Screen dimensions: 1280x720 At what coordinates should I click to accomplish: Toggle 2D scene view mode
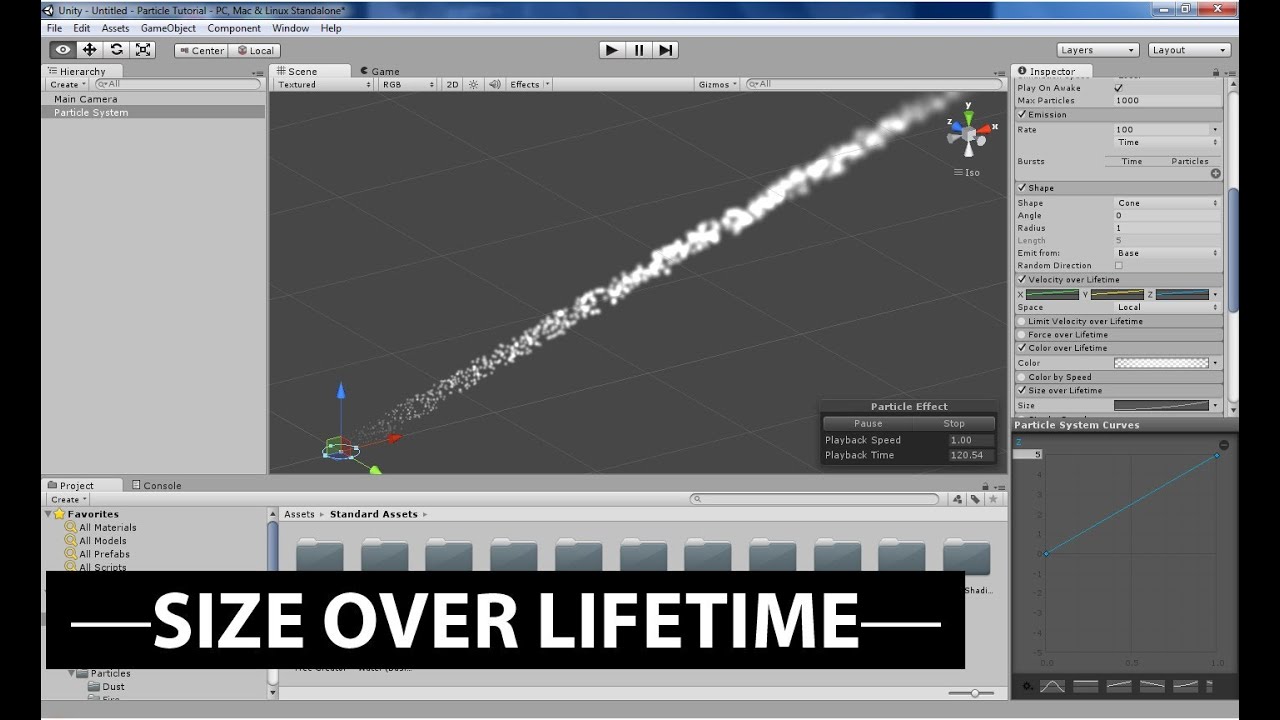452,85
